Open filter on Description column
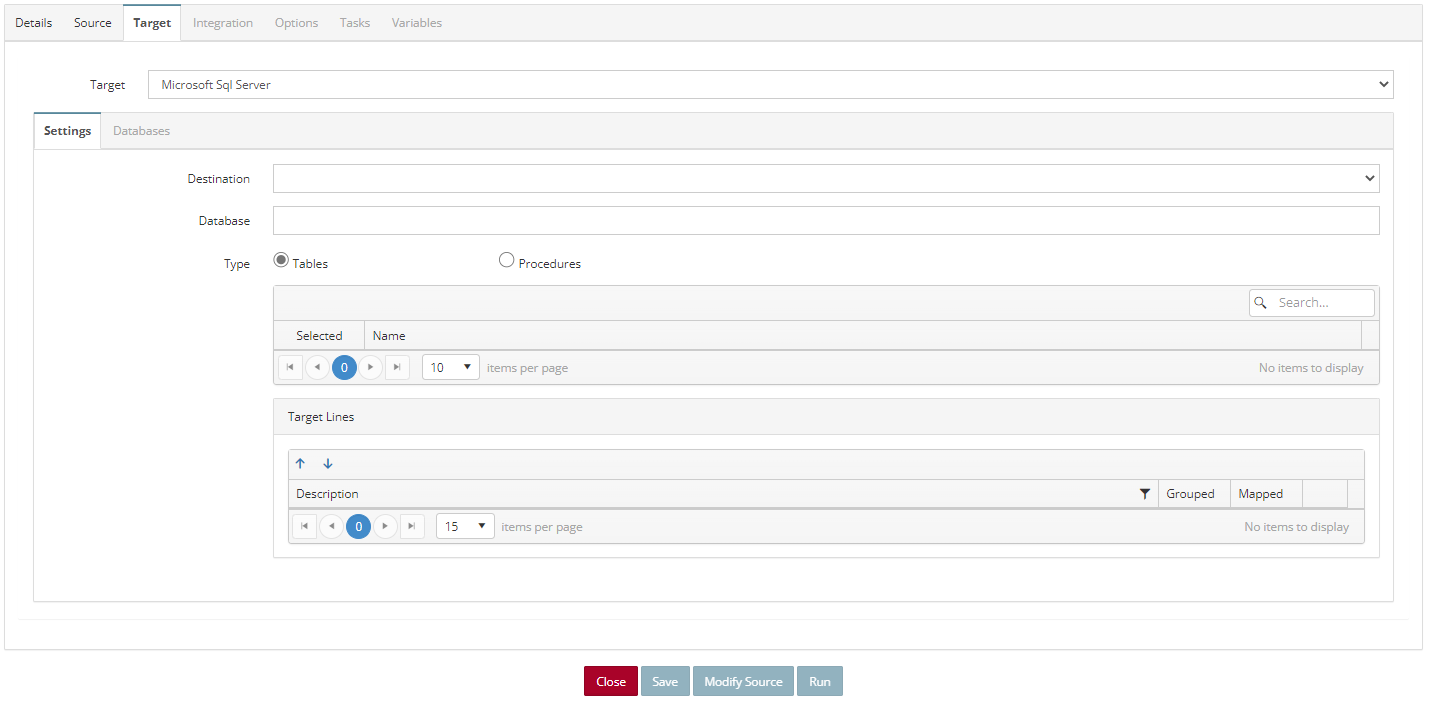This screenshot has width=1429, height=704. tap(1145, 494)
